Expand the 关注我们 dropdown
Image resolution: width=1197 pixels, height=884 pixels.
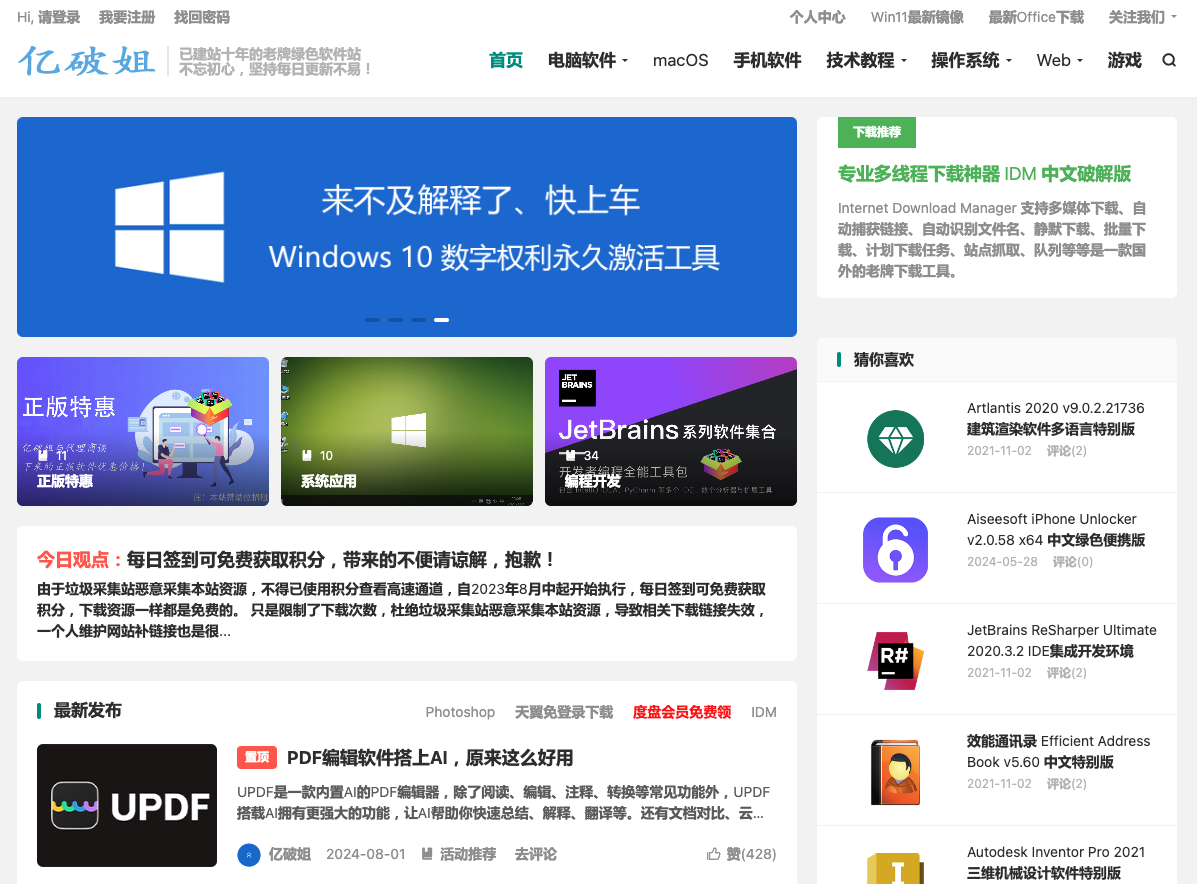[1142, 17]
